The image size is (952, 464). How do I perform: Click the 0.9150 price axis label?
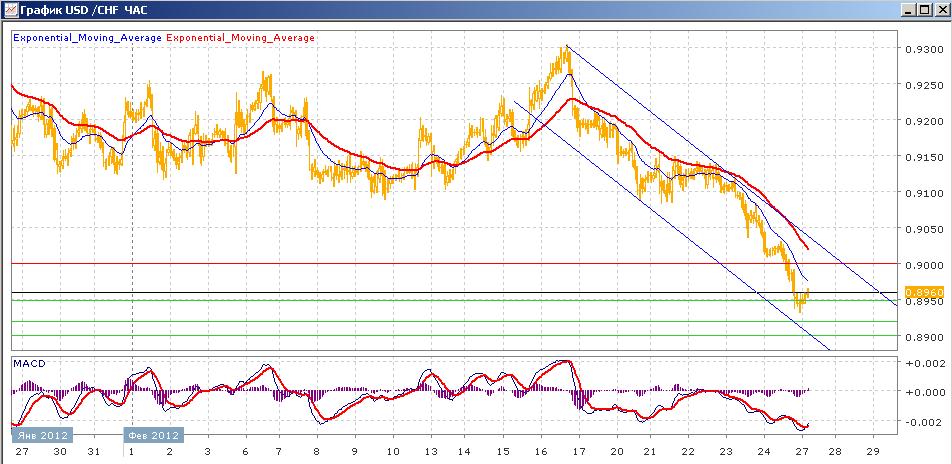click(x=925, y=157)
